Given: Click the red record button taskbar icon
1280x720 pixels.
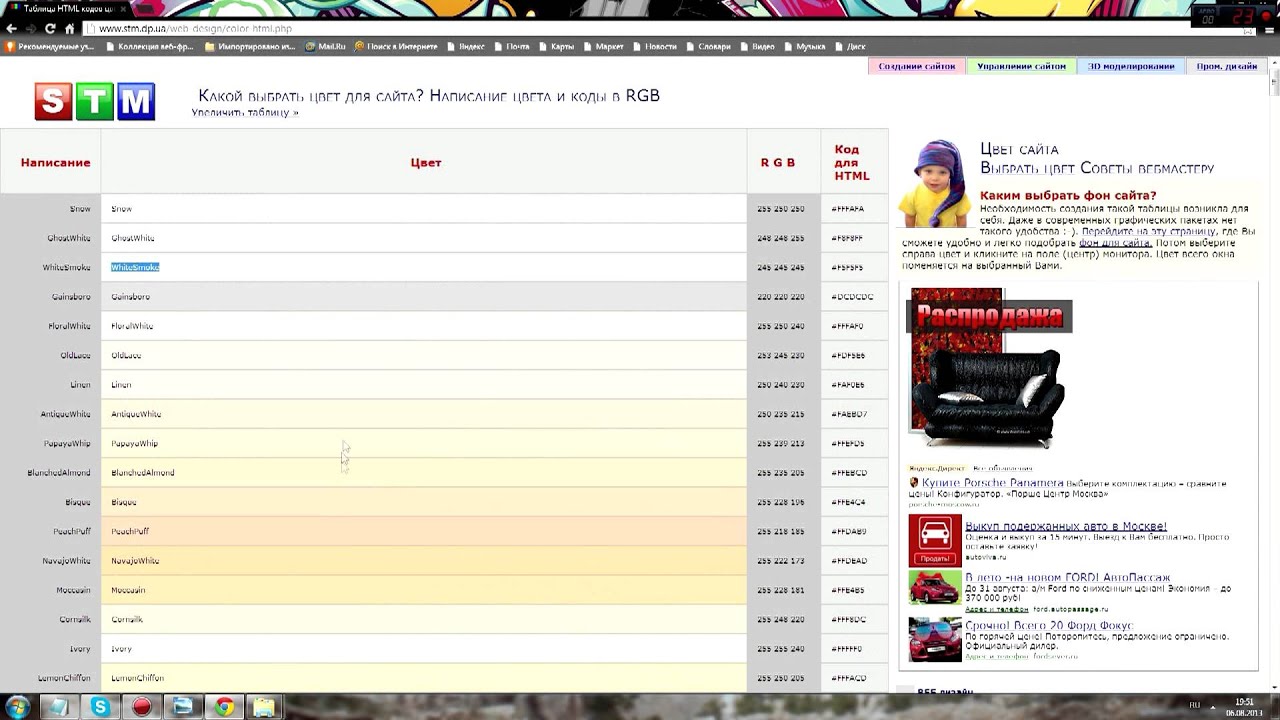Looking at the screenshot, I should tap(142, 707).
